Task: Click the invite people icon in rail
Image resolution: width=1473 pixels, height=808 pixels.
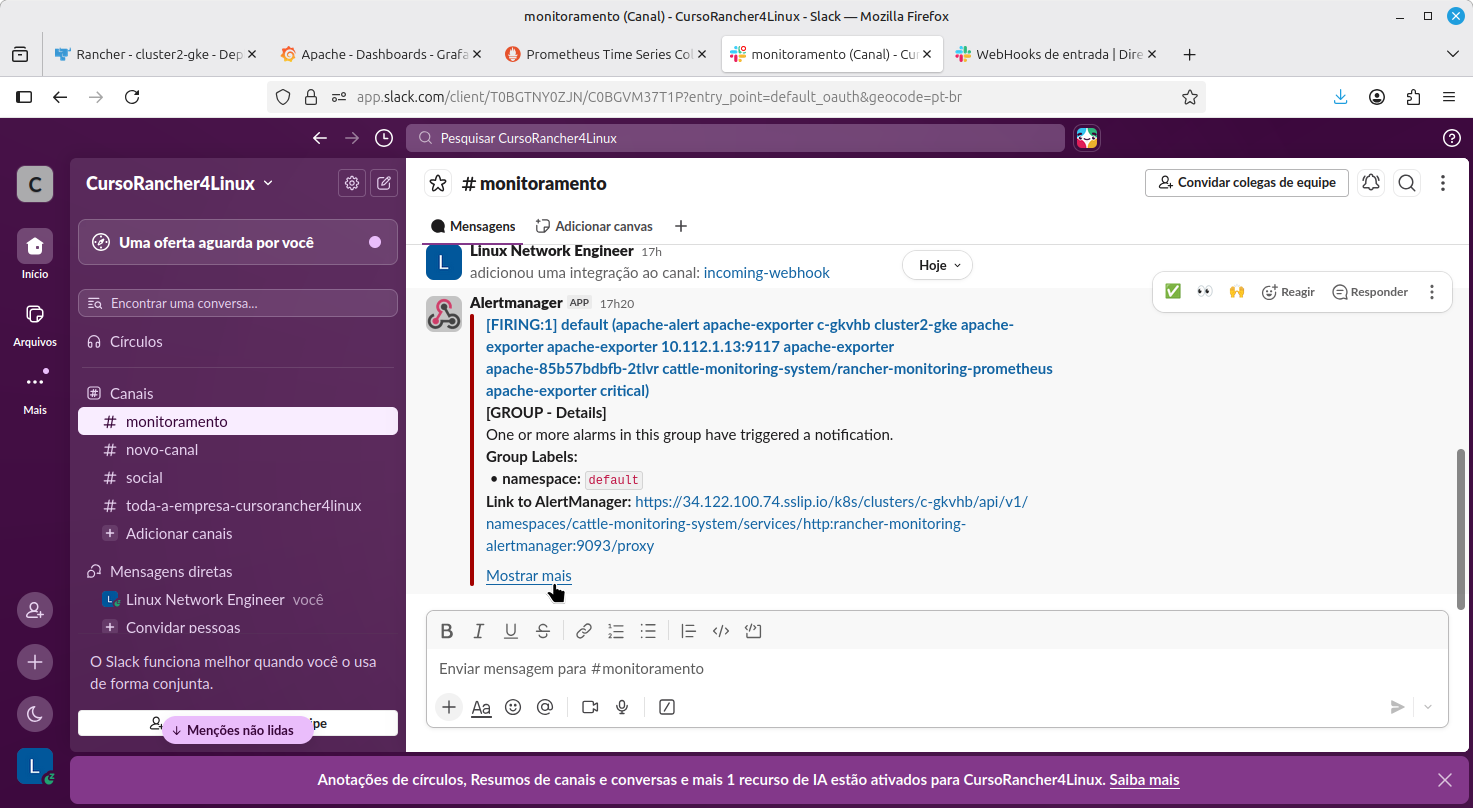Action: 35,609
